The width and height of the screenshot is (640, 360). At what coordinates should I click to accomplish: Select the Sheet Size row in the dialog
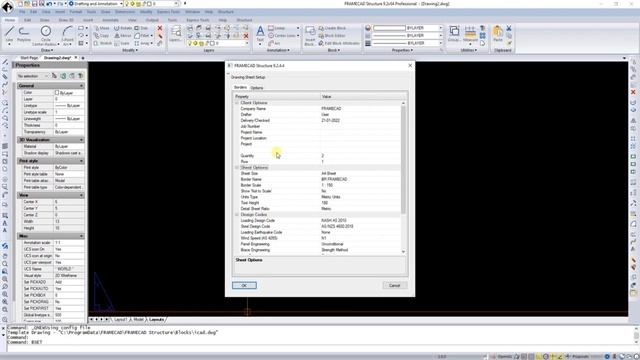[x=318, y=173]
